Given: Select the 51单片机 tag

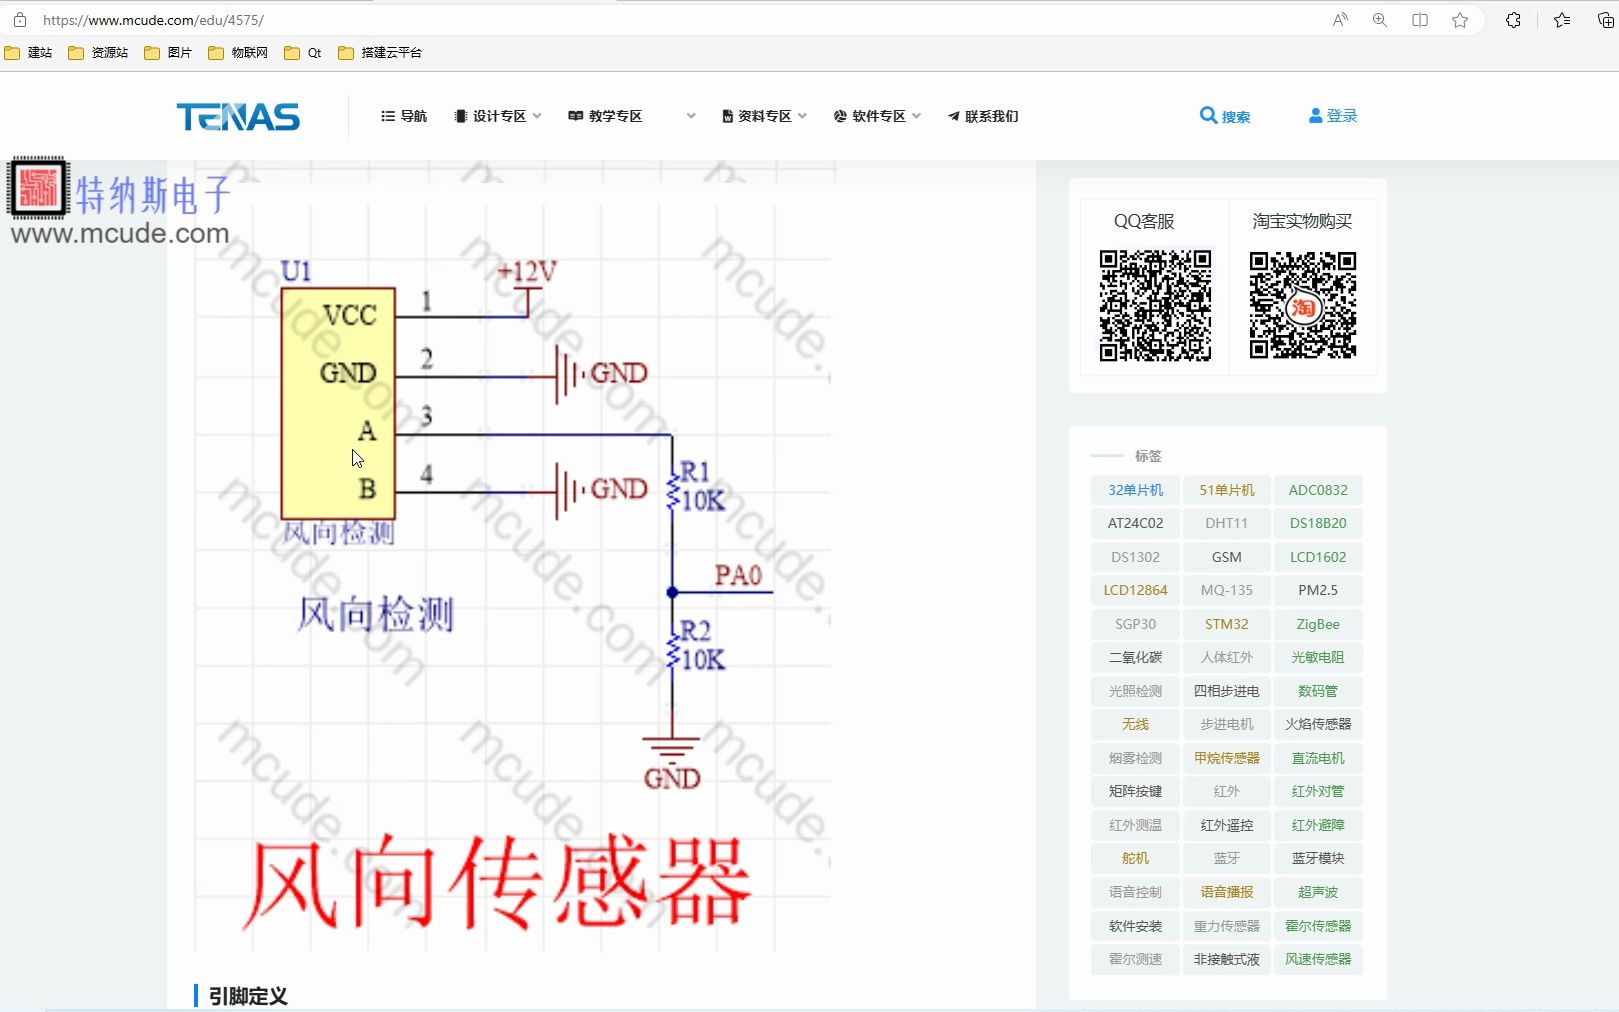Looking at the screenshot, I should click(x=1227, y=490).
